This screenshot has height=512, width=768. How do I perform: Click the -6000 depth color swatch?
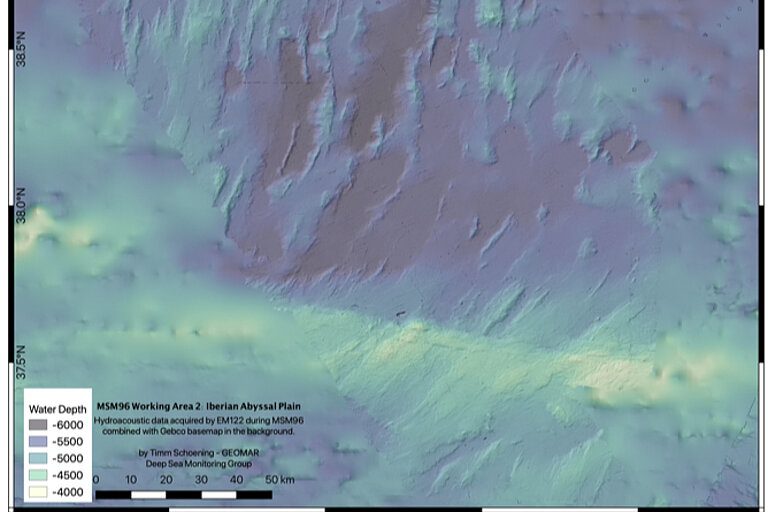(x=38, y=425)
